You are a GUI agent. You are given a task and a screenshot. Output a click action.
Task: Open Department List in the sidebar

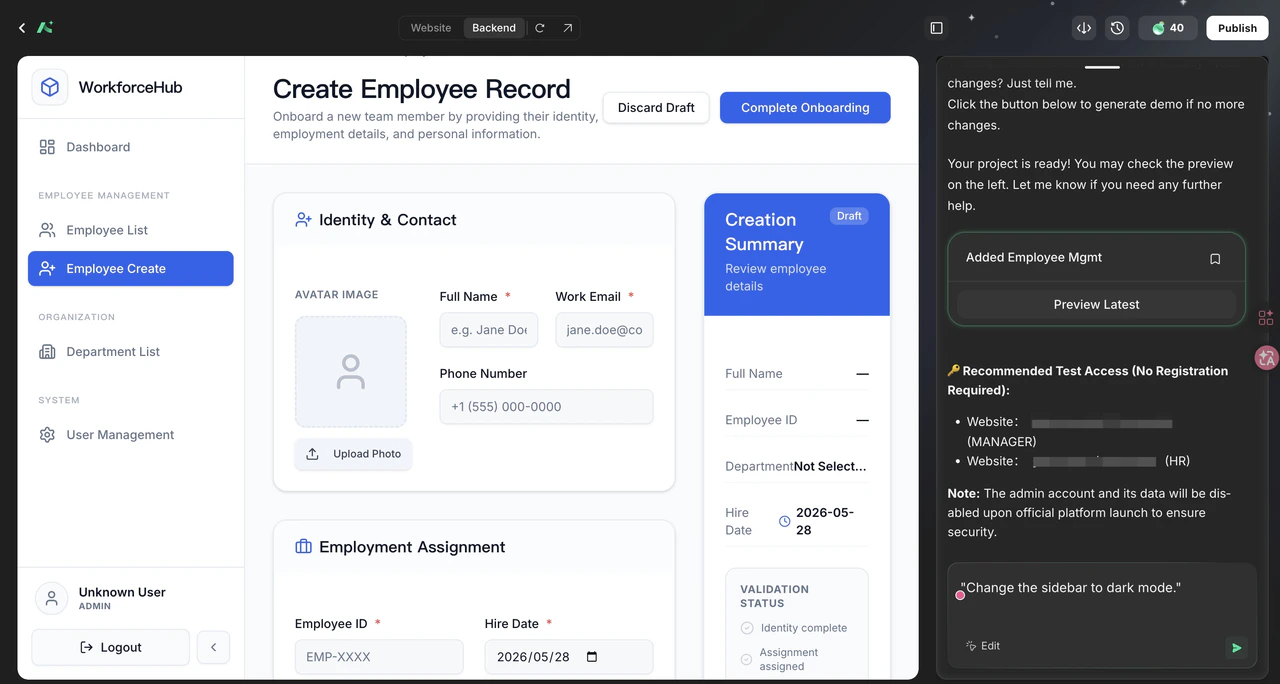131,351
